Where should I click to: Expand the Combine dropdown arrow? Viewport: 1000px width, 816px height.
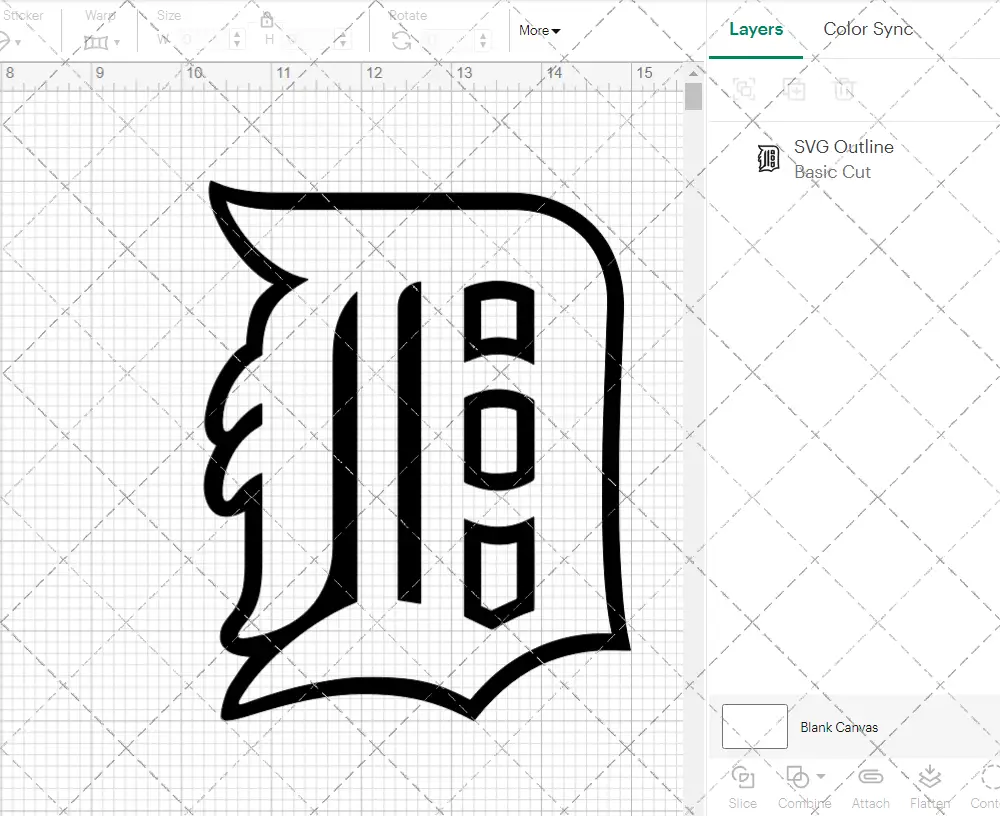[821, 776]
